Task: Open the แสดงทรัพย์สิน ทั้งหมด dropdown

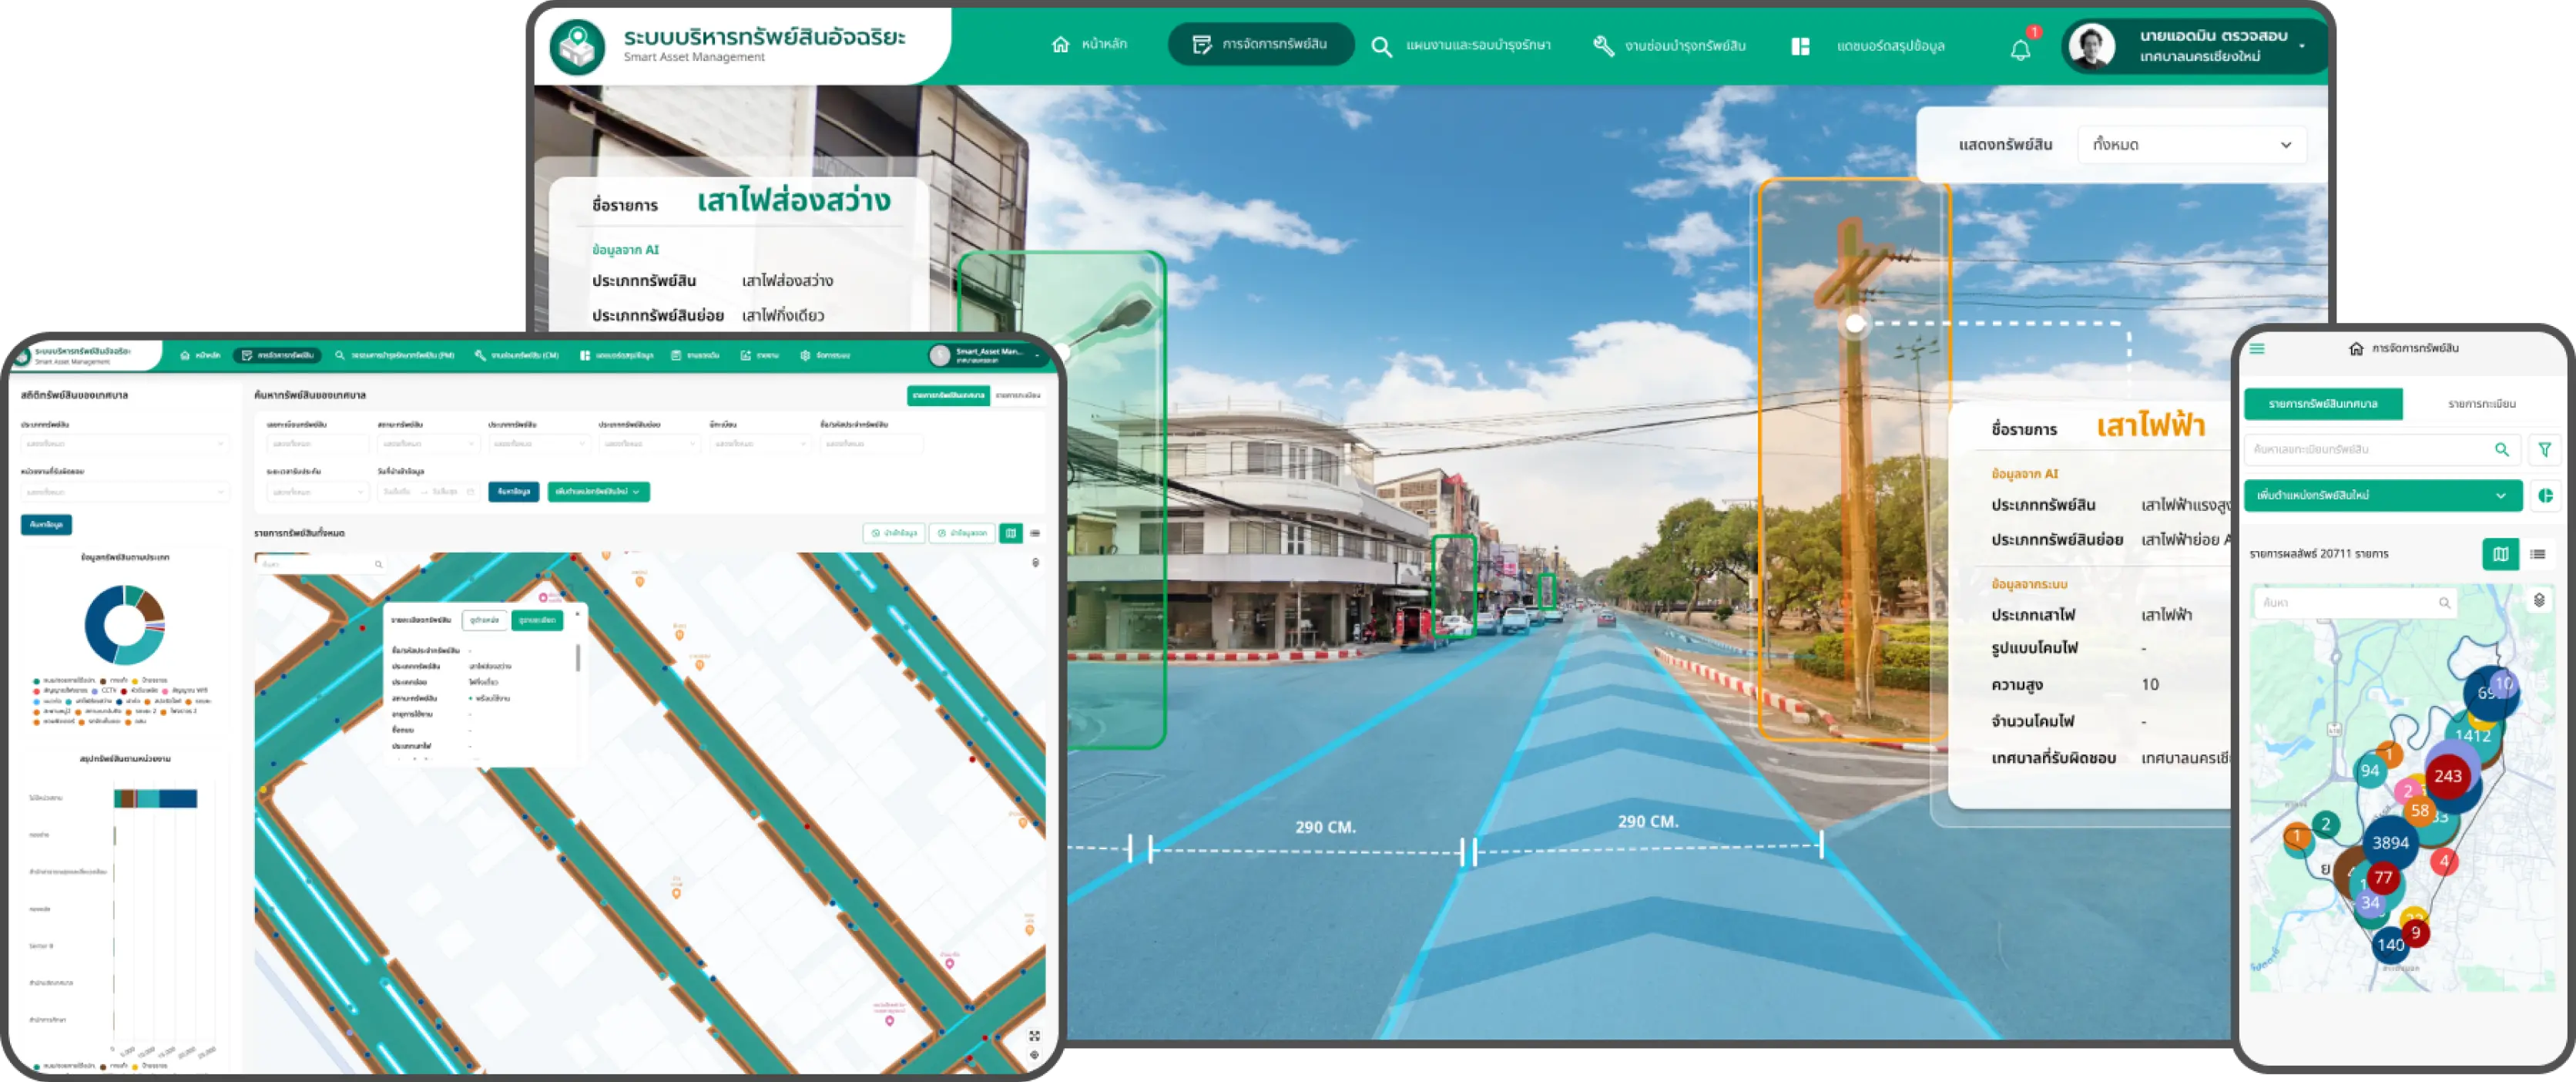Action: coord(2191,145)
